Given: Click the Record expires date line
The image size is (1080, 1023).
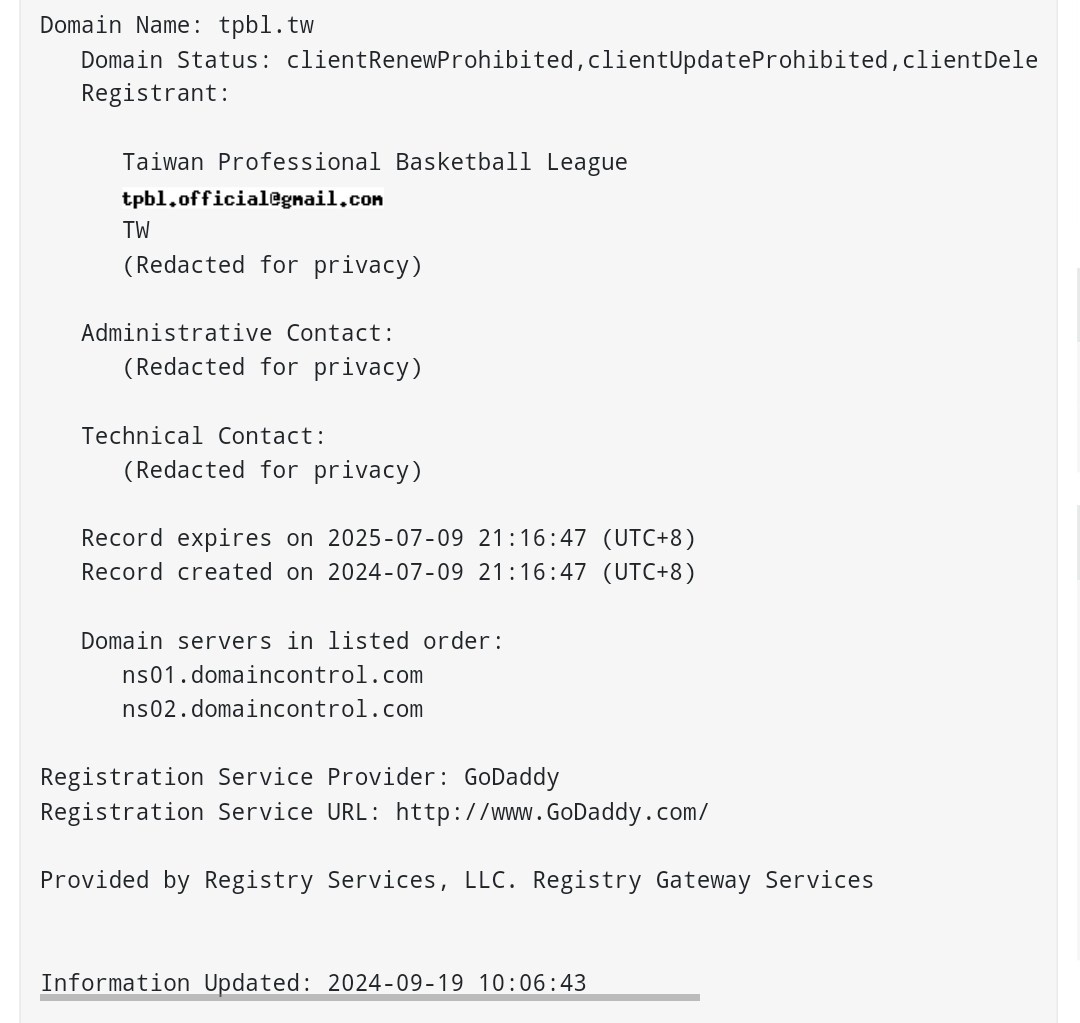Looking at the screenshot, I should coord(388,538).
